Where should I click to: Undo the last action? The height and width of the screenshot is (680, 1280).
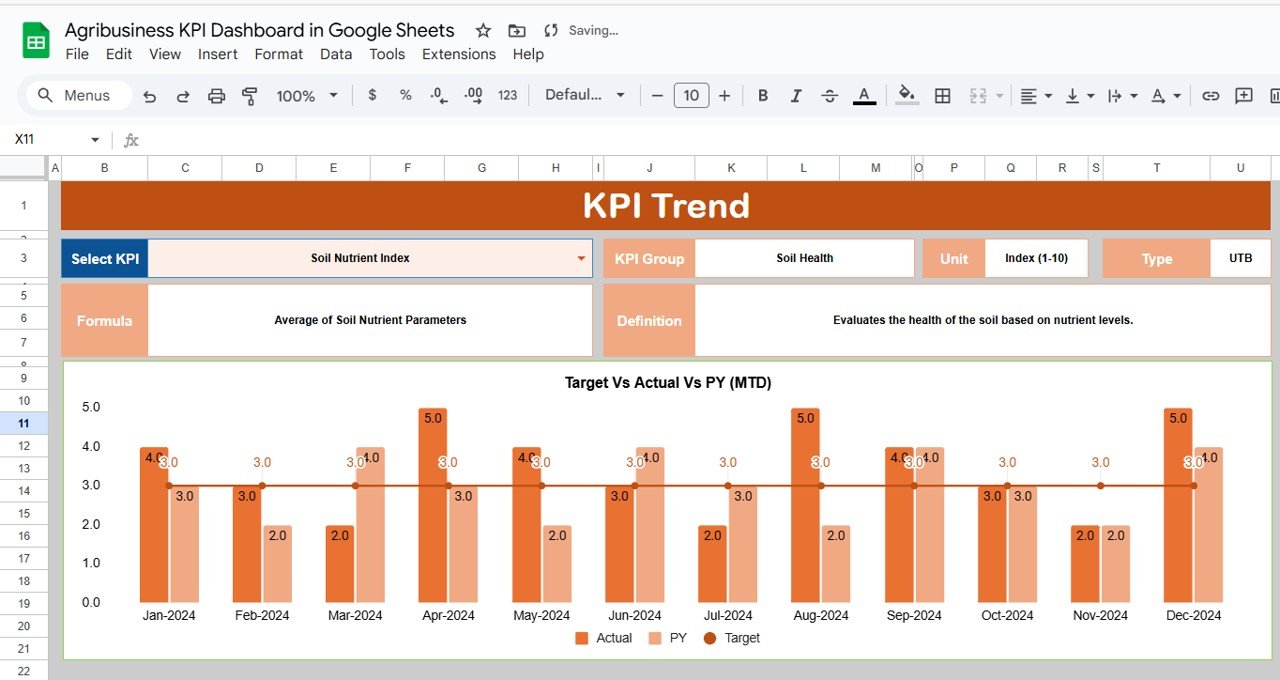[150, 96]
